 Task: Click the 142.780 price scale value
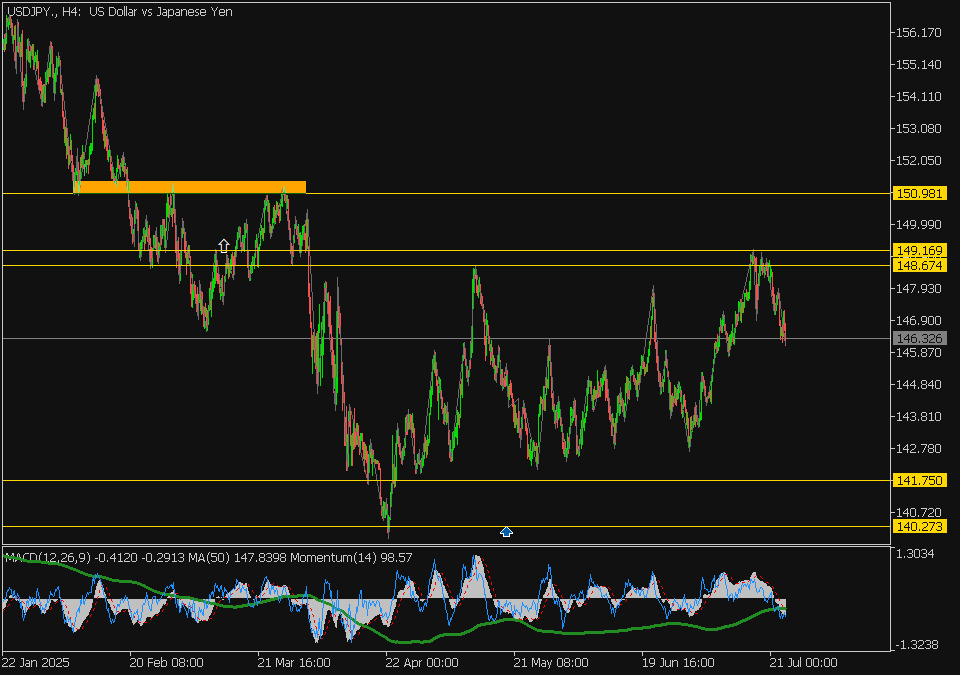pos(918,448)
